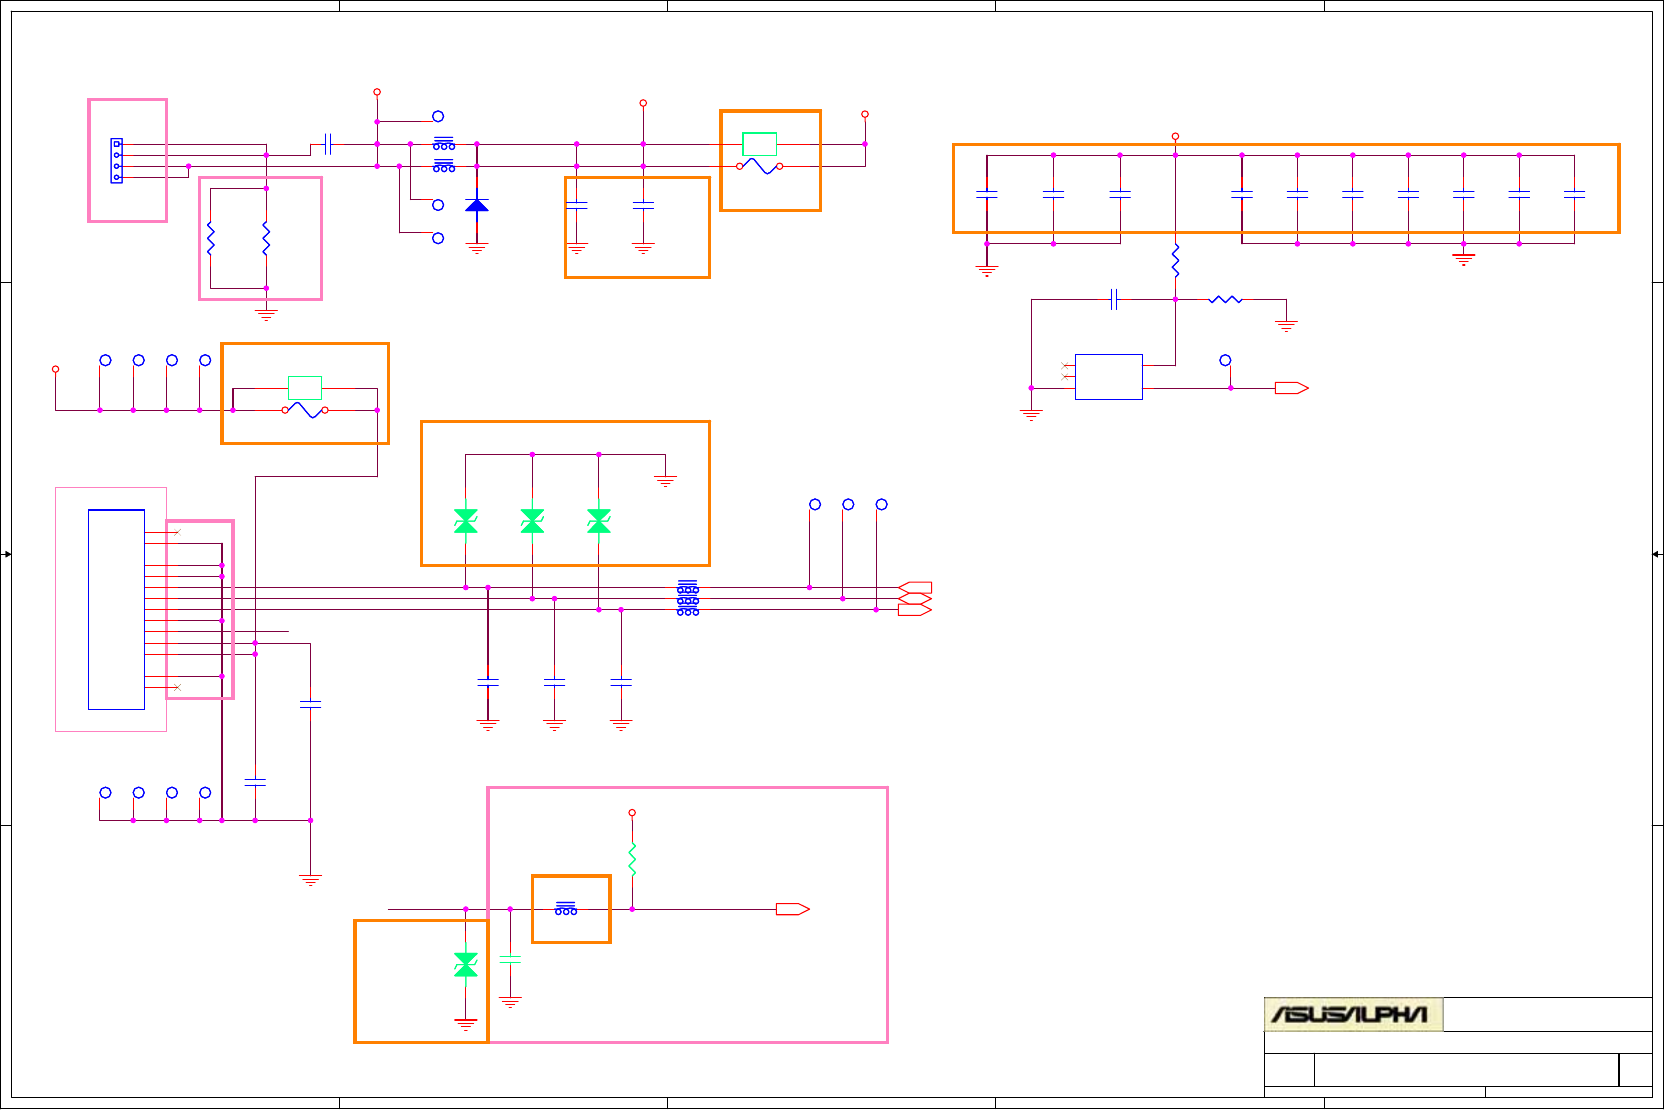Select red output port beside blue IC
This screenshot has width=1664, height=1110.
point(1292,388)
